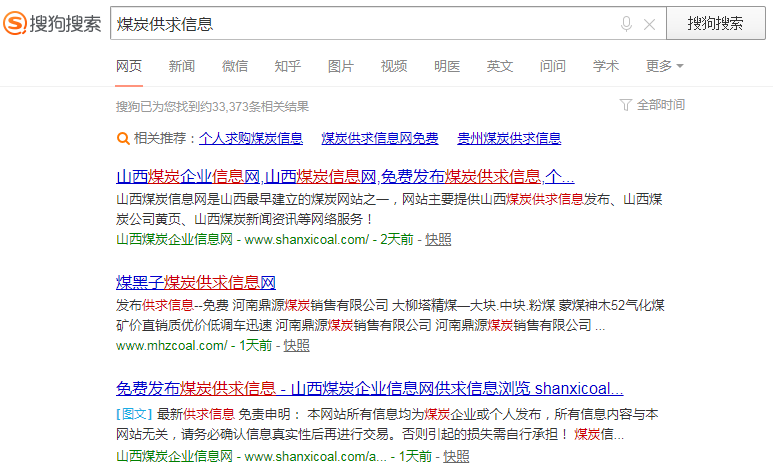
Task: Click related suggestion 个人求购煤炭信息
Action: [x=251, y=138]
